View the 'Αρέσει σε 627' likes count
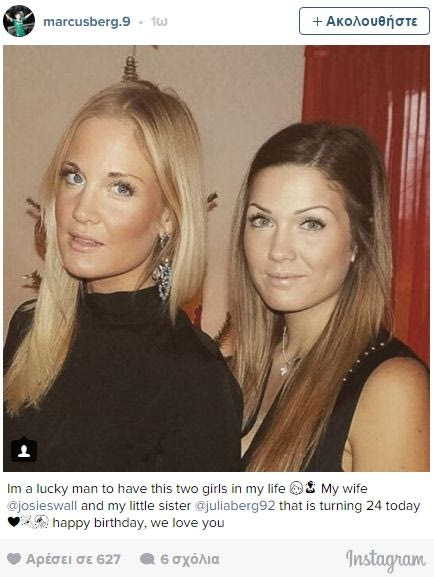Screen dimensions: 434x577 [73, 559]
